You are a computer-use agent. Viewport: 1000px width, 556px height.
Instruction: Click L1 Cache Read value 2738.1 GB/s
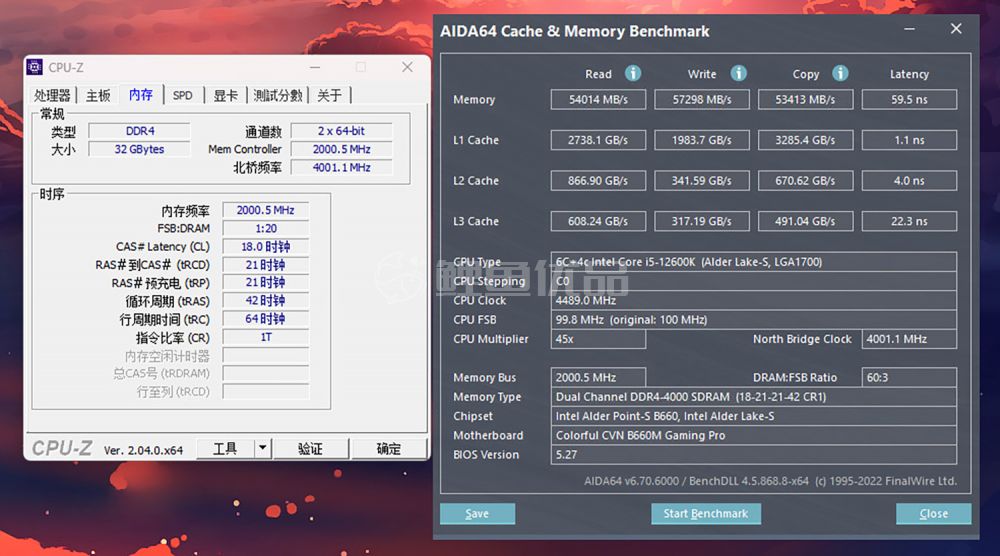598,140
